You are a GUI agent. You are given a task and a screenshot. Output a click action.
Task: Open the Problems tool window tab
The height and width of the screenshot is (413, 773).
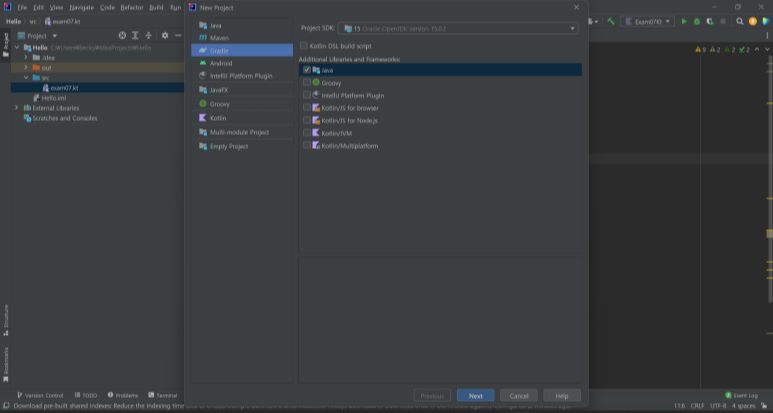[123, 395]
